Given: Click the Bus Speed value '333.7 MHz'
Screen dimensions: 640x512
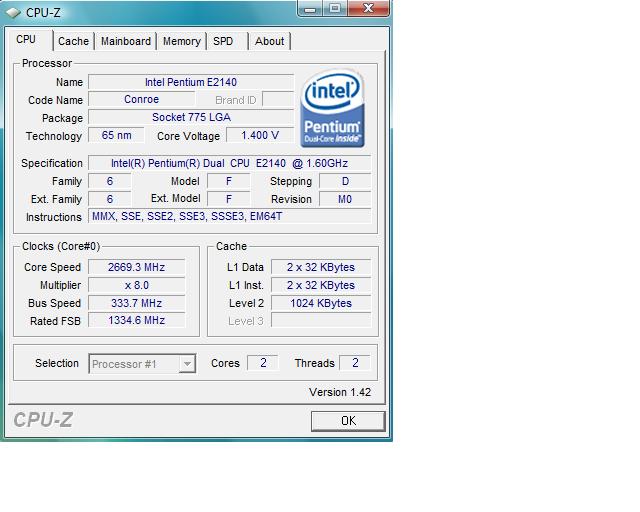Looking at the screenshot, I should pos(136,303).
